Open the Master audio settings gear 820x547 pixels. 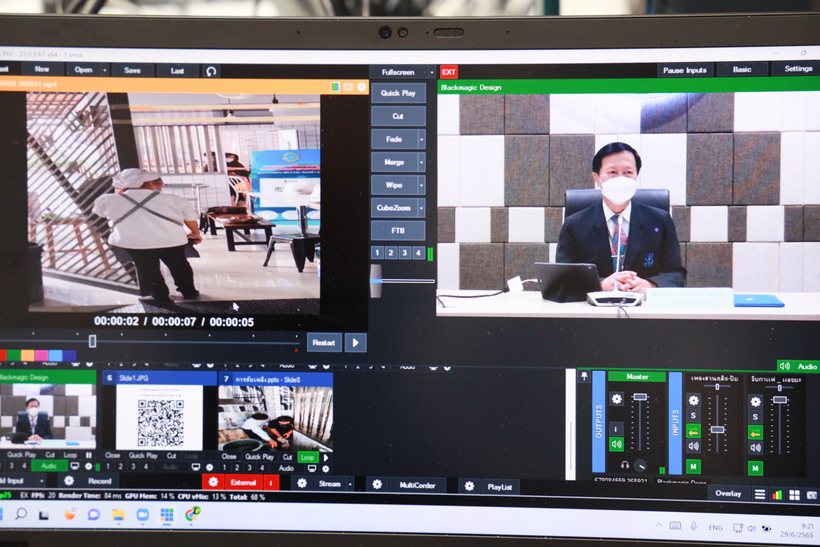point(617,399)
